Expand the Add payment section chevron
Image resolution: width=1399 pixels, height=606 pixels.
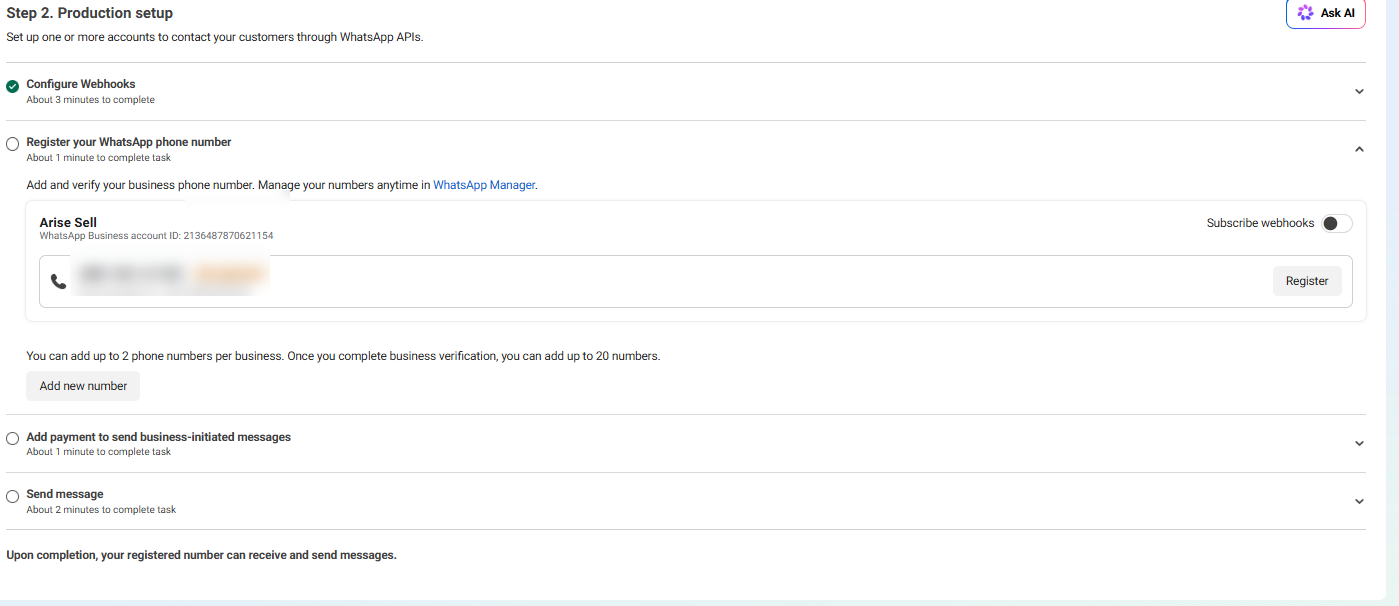pos(1359,443)
